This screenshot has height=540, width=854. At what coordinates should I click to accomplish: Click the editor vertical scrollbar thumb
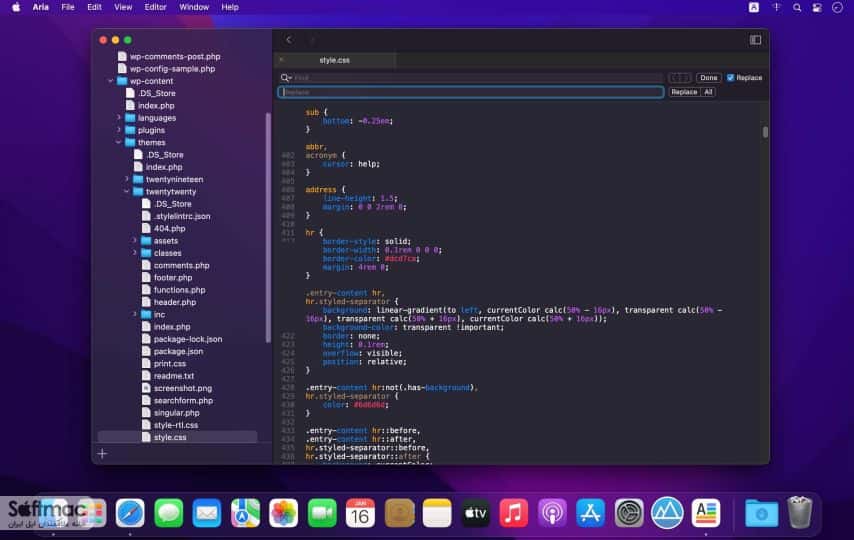(x=765, y=132)
